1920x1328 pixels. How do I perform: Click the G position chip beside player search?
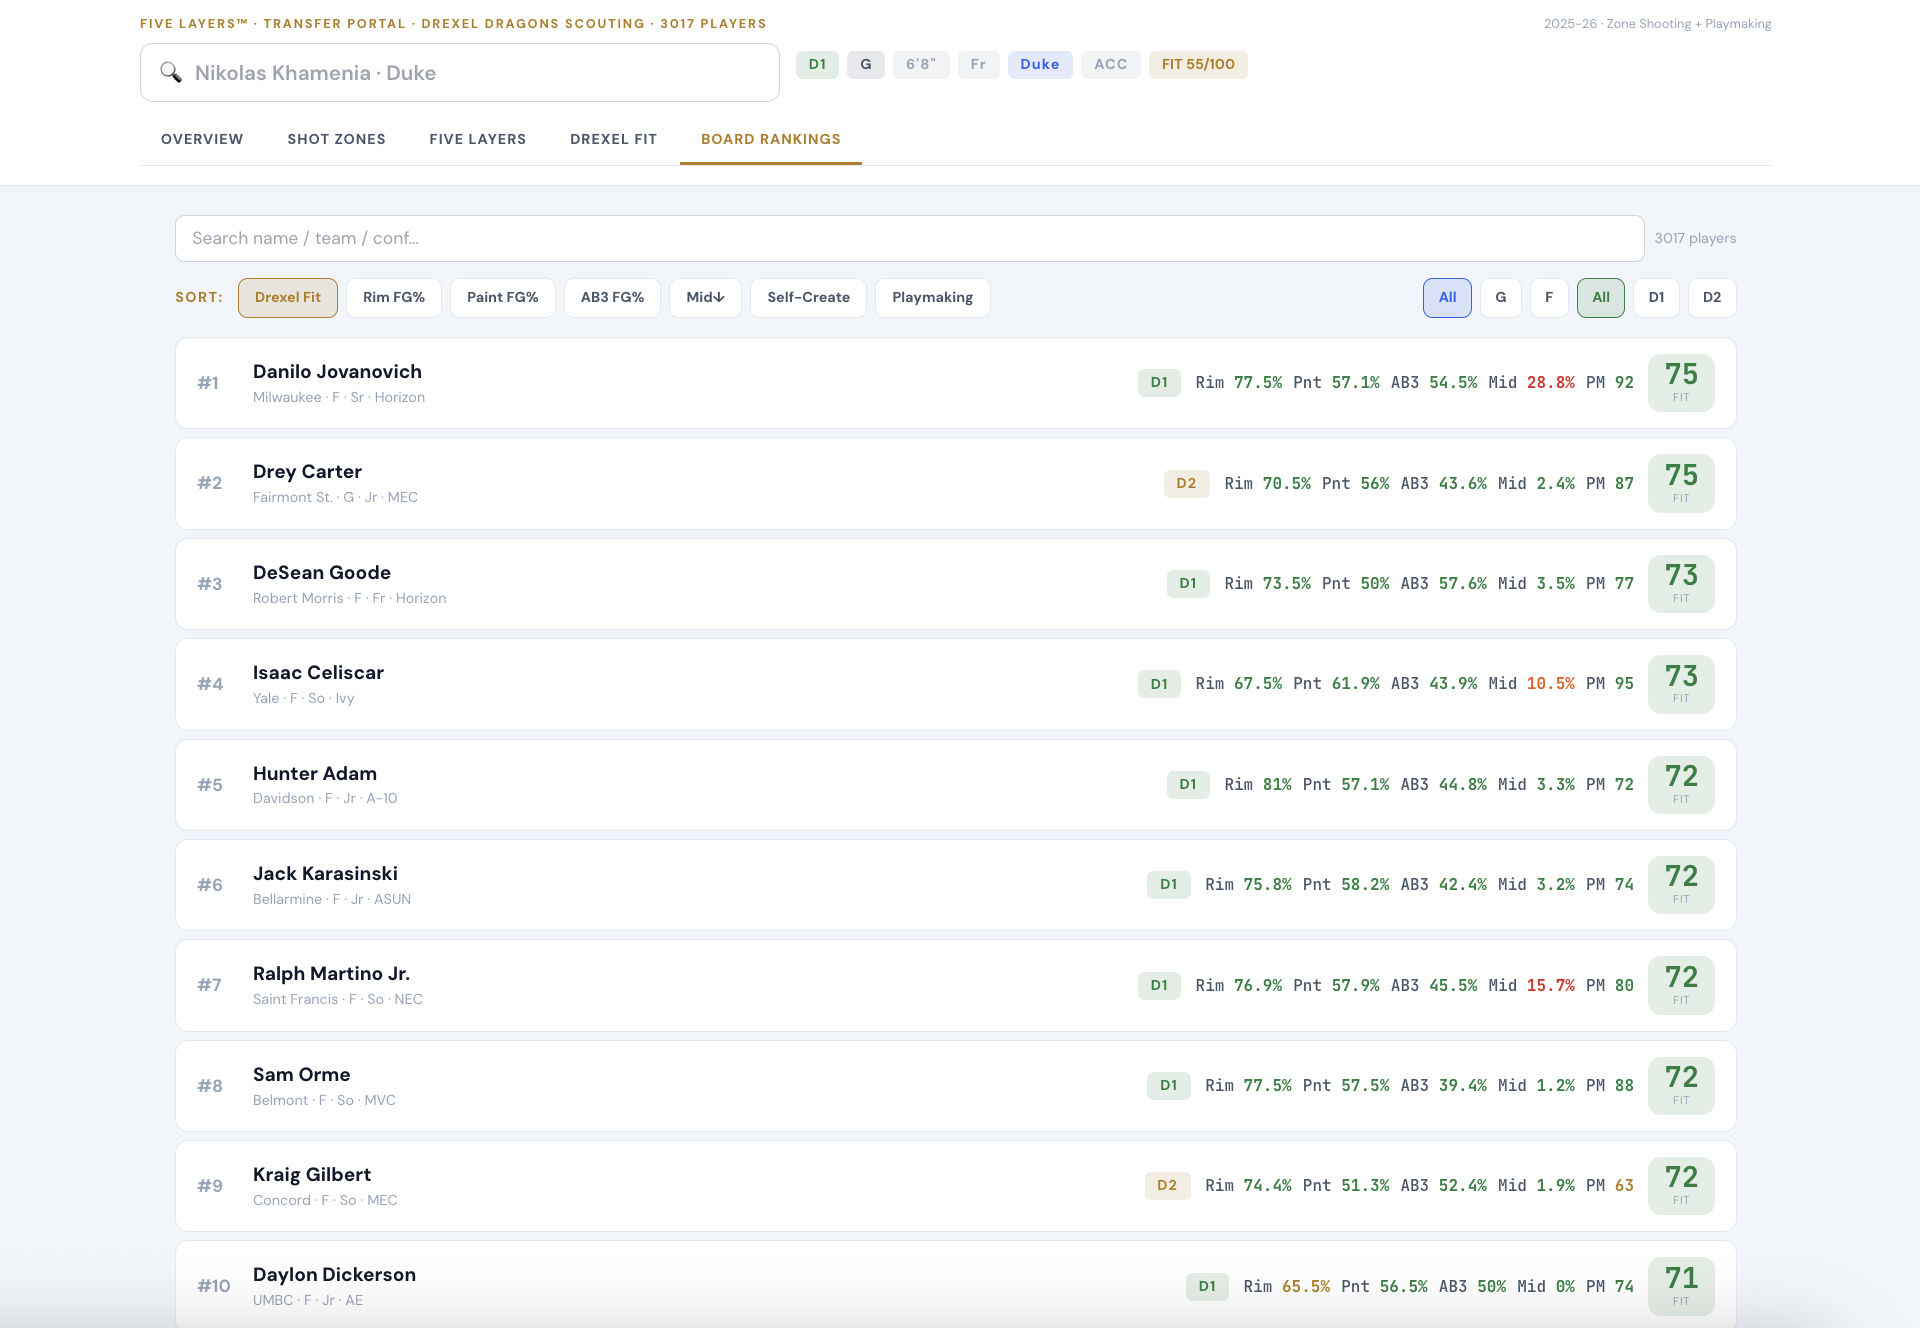pyautogui.click(x=866, y=65)
